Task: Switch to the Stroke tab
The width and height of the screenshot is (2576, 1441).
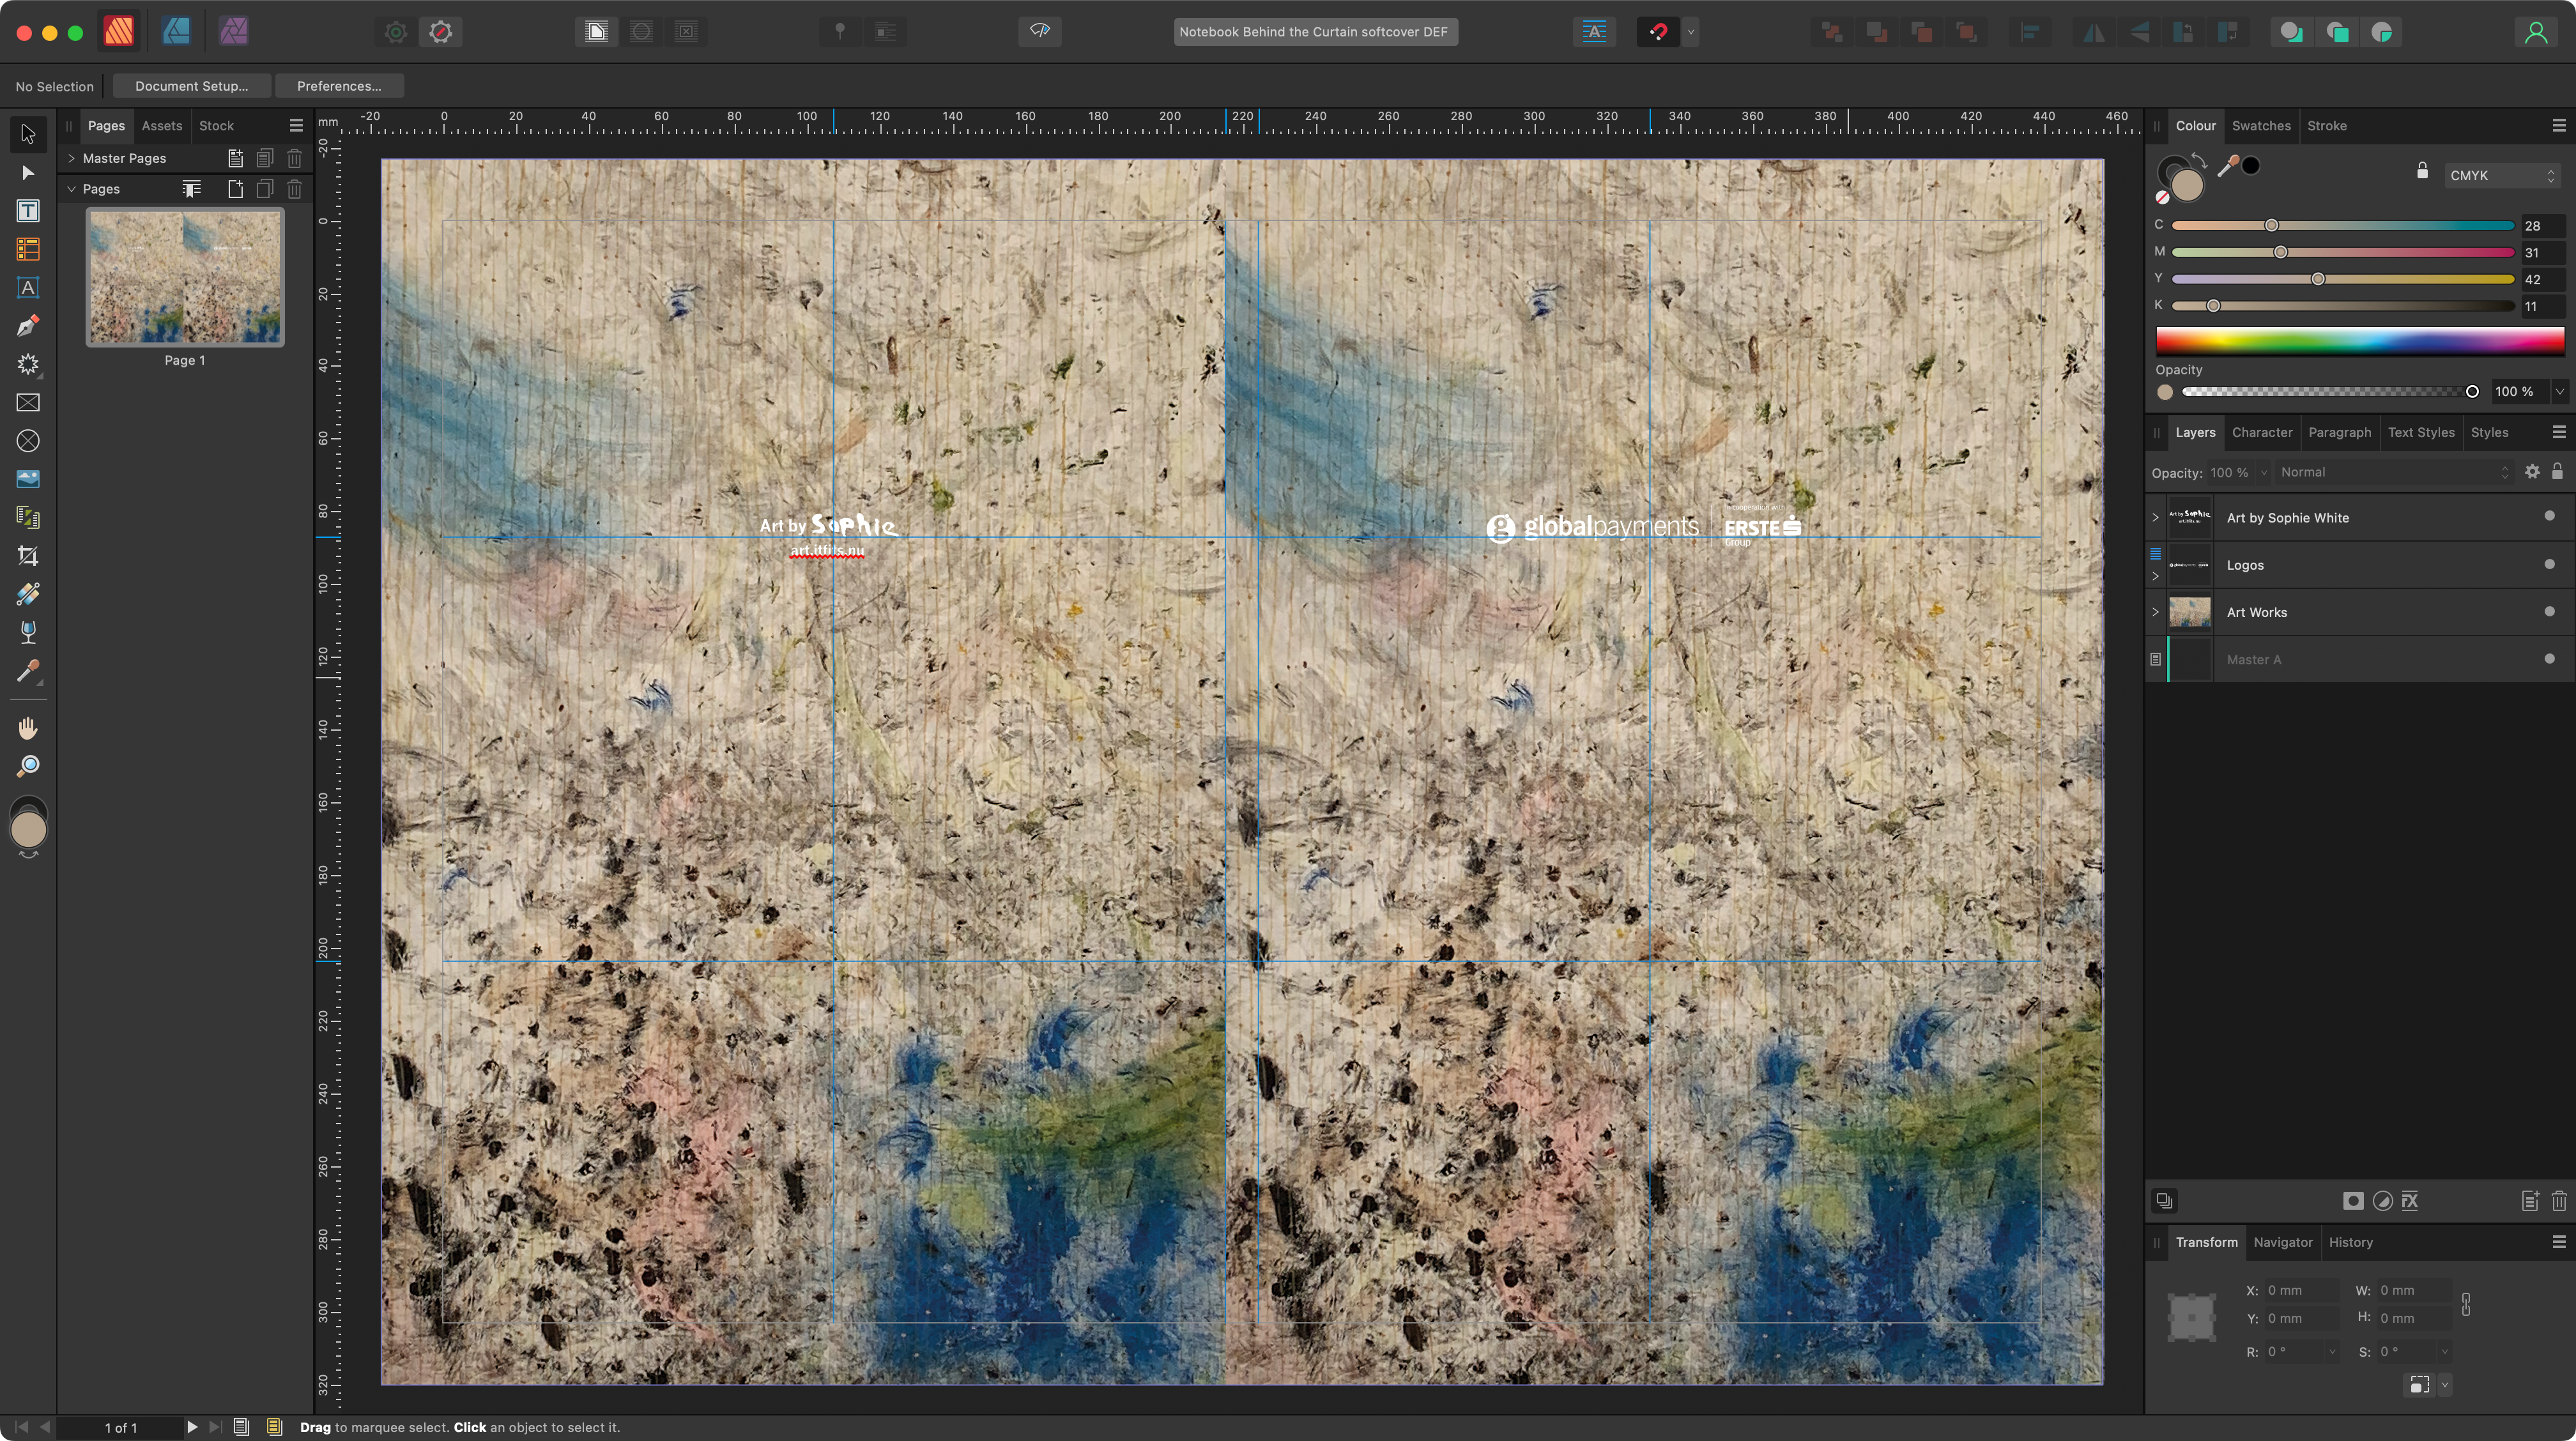Action: click(x=2326, y=125)
